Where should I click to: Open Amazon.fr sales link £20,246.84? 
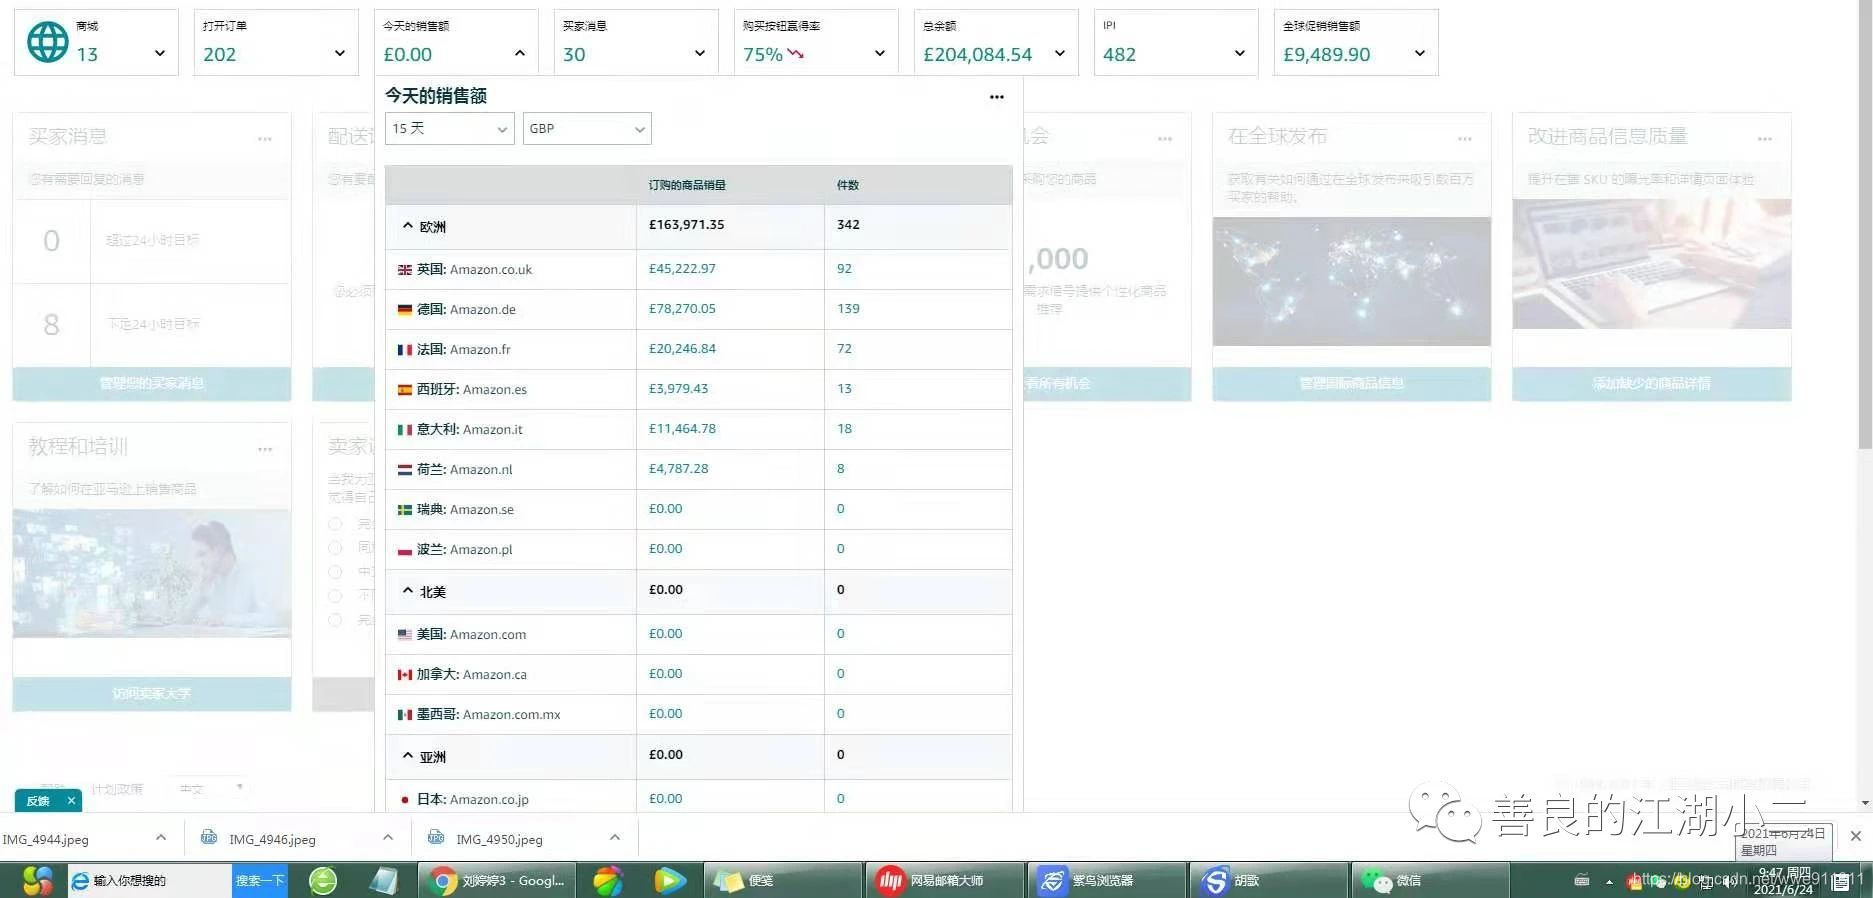pyautogui.click(x=682, y=349)
